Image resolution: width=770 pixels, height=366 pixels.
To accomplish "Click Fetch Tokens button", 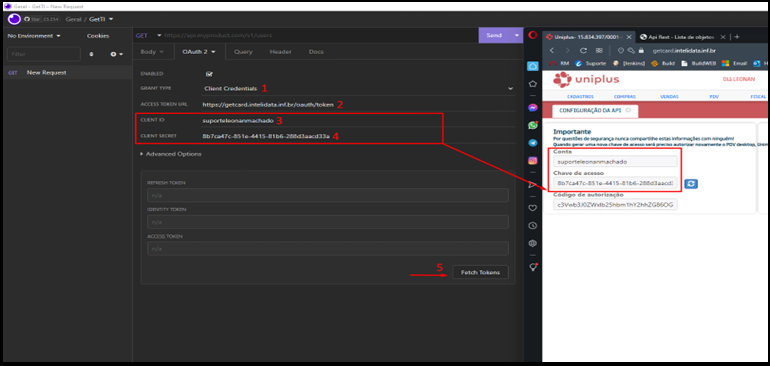I will (480, 272).
